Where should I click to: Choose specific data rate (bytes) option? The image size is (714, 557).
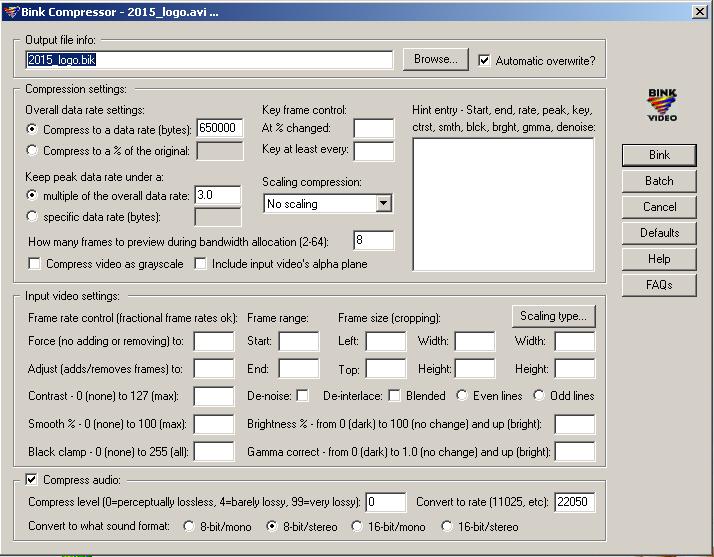pyautogui.click(x=31, y=216)
